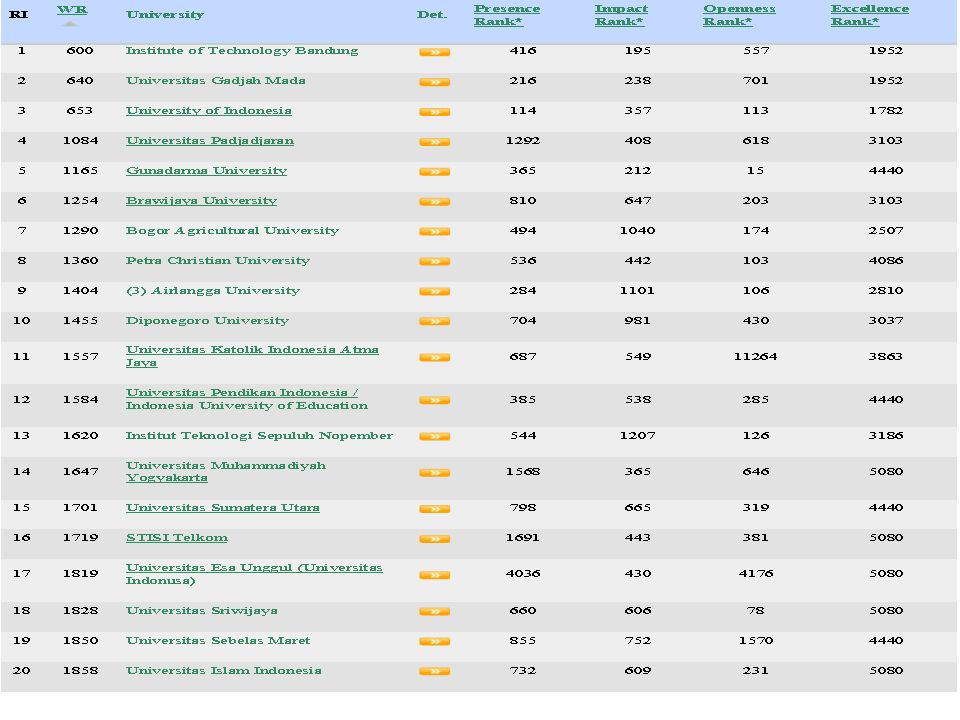Sort by the WR column header
Viewport: 960px width, 720px height.
[72, 10]
